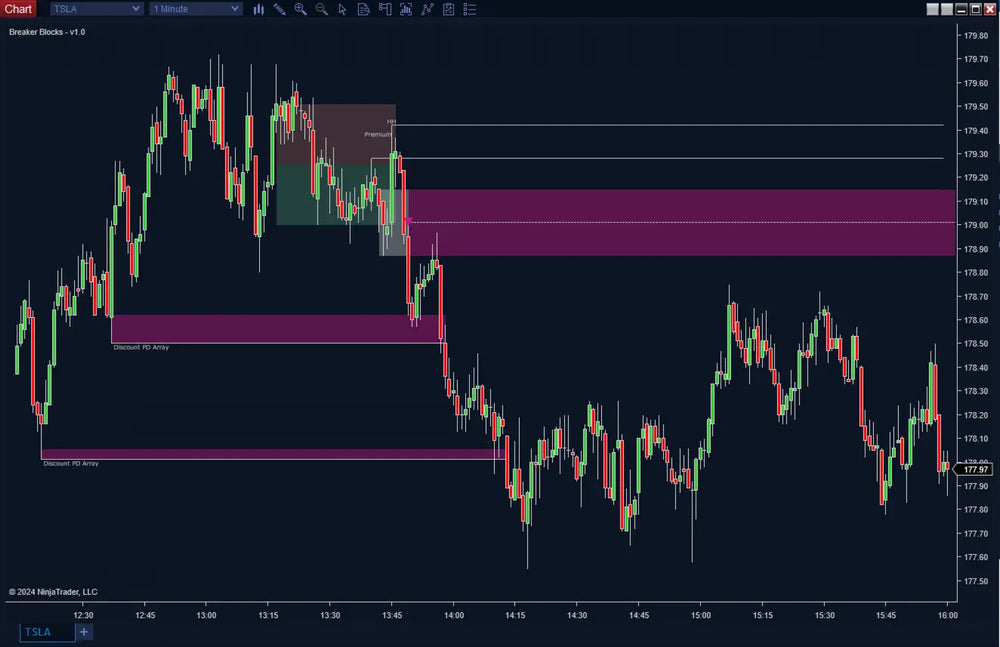Click the zoom in magnifier
This screenshot has width=1000, height=647.
pyautogui.click(x=300, y=9)
